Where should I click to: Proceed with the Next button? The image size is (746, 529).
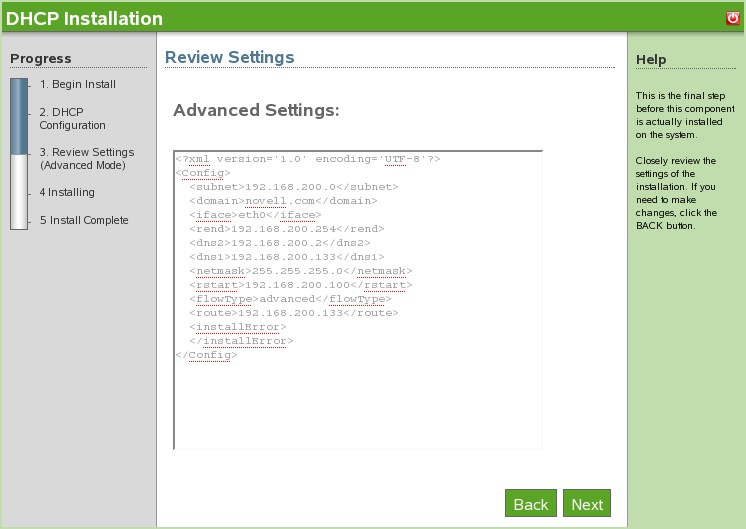point(587,503)
